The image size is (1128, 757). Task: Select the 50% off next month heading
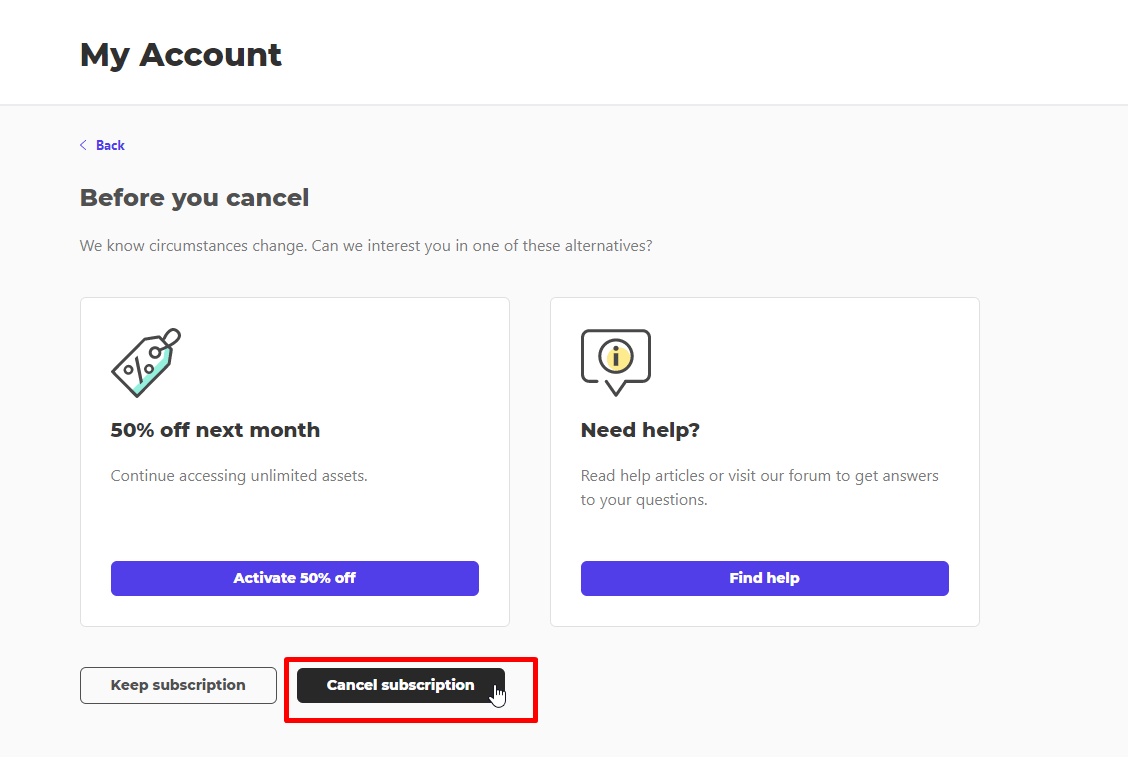click(x=215, y=430)
